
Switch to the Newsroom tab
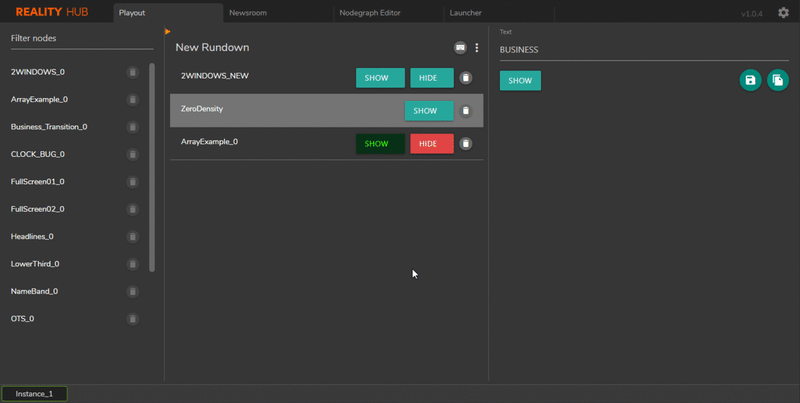(x=279, y=13)
